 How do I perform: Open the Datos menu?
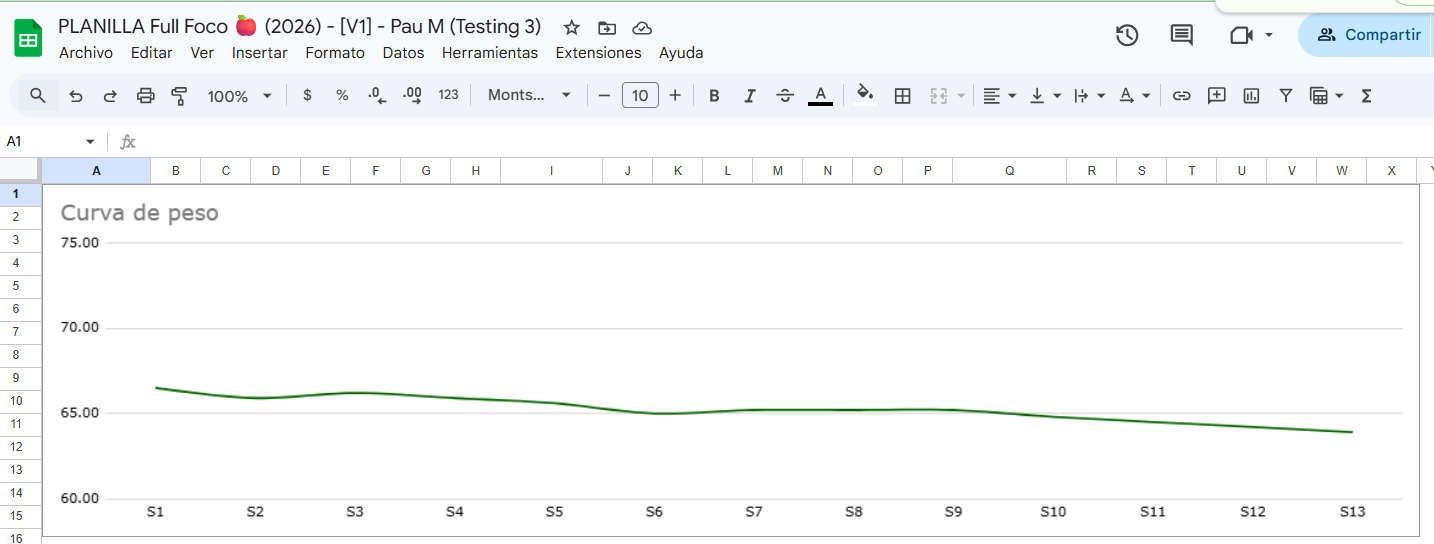click(x=403, y=53)
